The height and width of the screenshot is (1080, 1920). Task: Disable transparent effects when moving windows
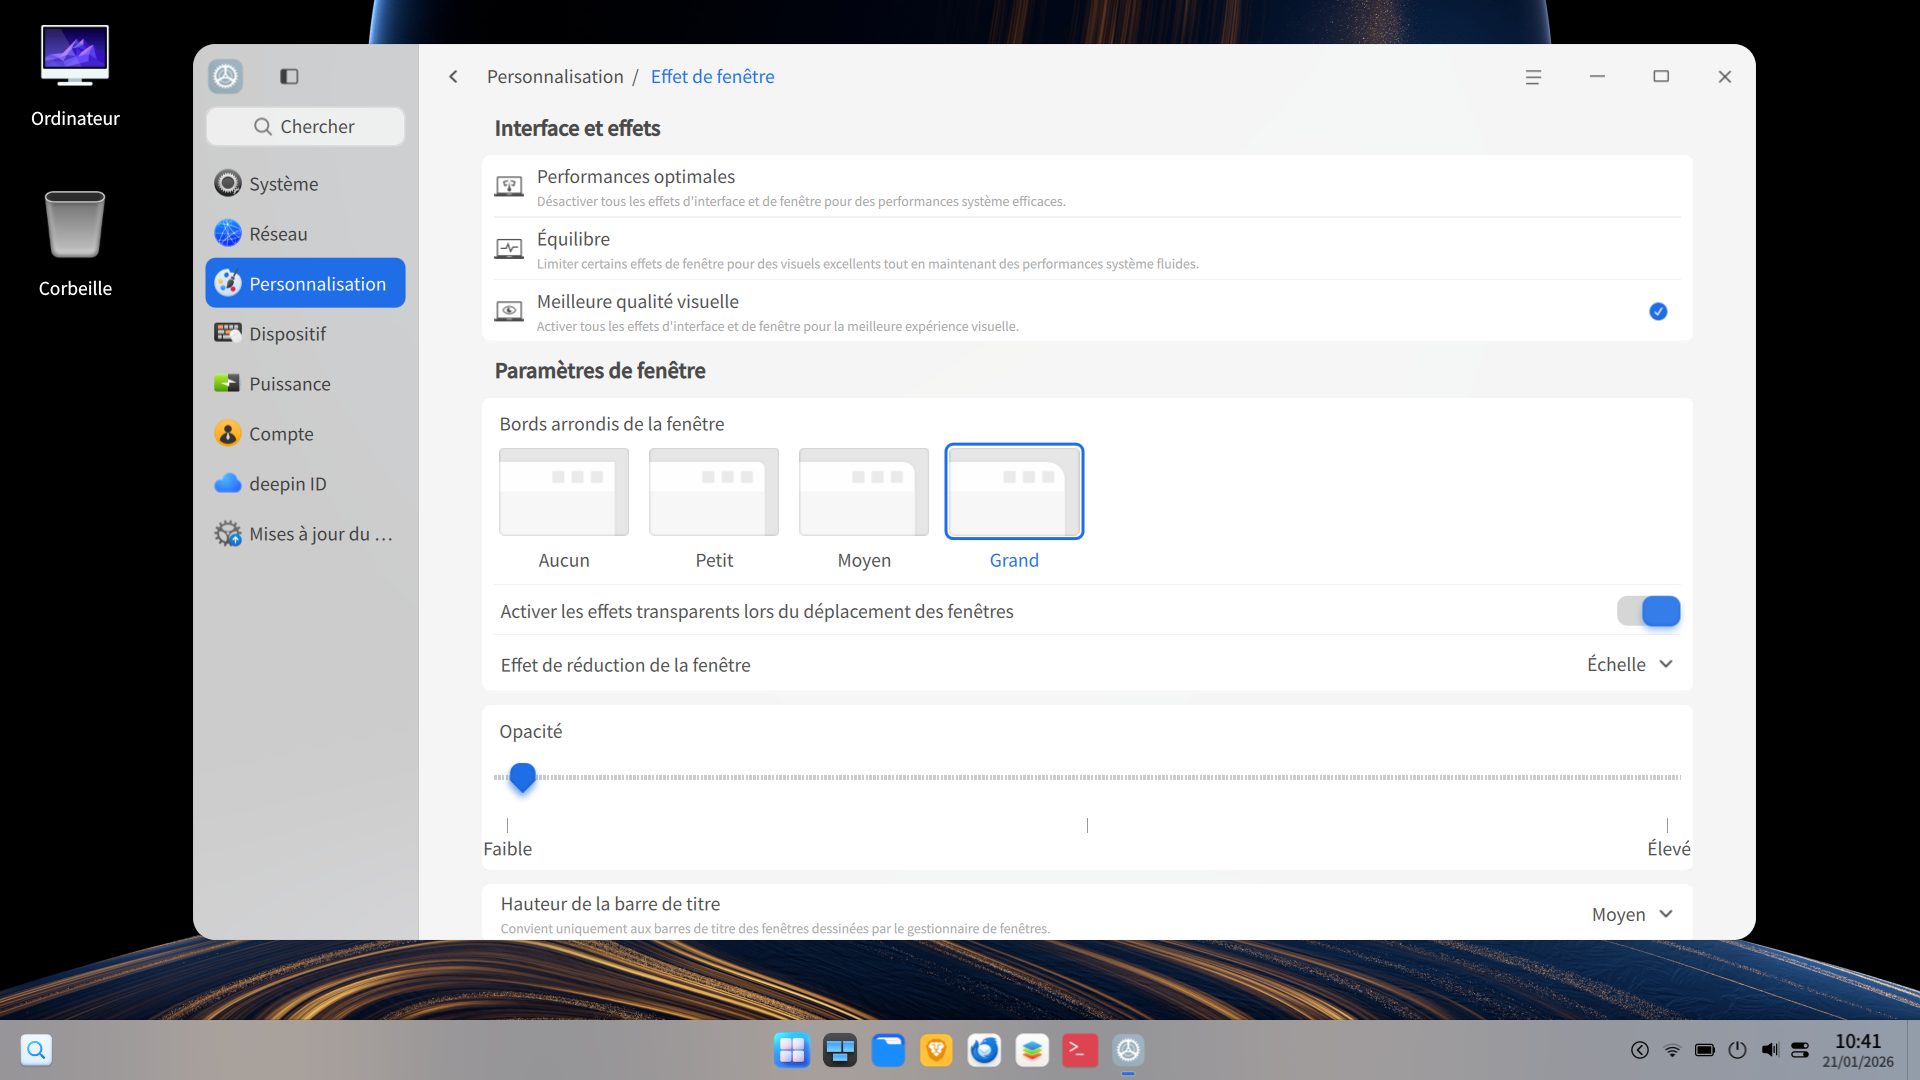click(1648, 611)
